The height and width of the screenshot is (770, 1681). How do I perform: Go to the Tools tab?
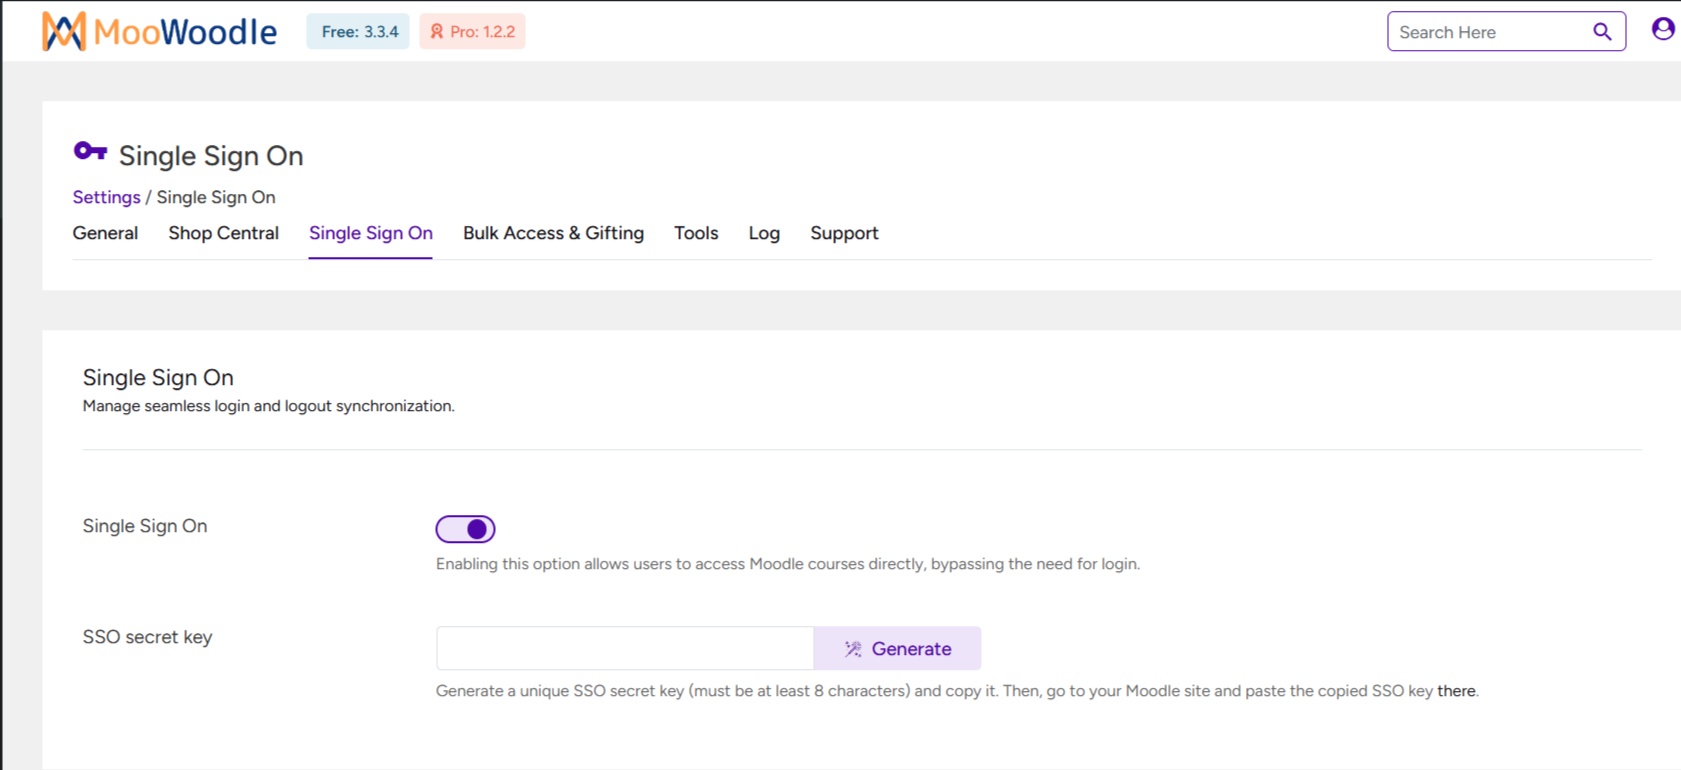696,233
